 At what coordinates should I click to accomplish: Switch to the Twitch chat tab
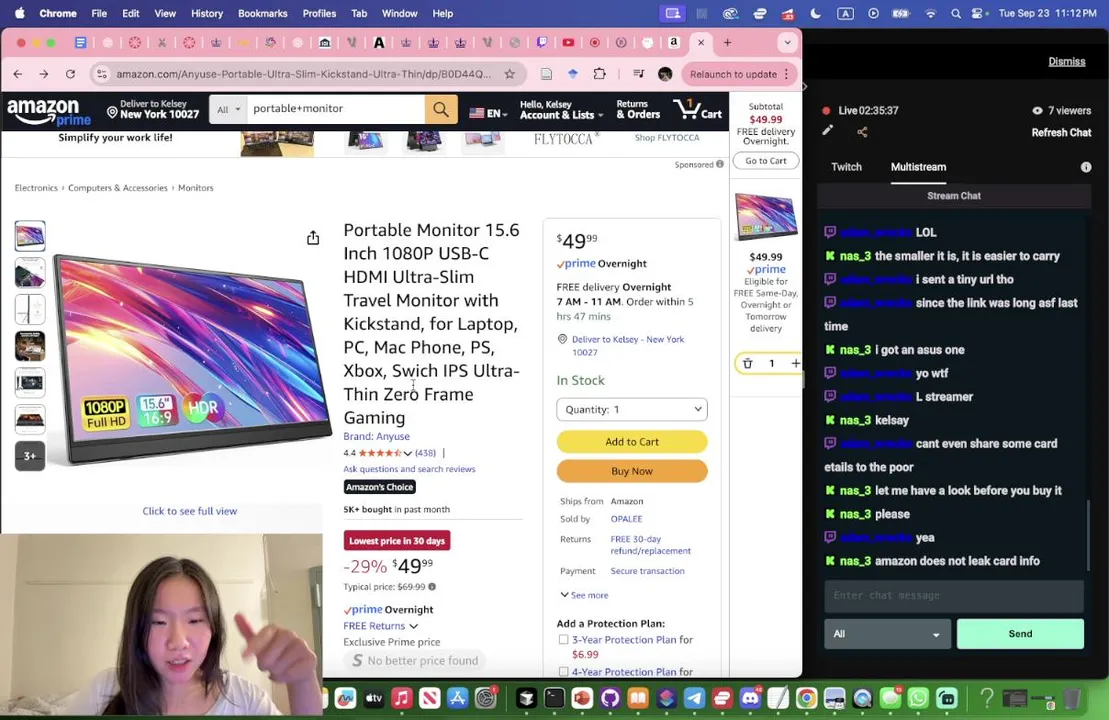click(x=846, y=167)
